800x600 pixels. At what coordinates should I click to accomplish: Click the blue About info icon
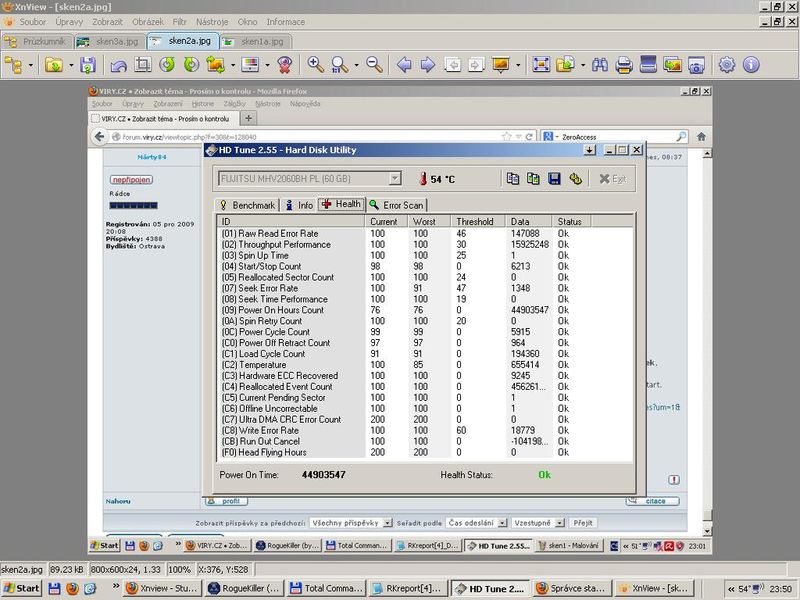pos(751,65)
